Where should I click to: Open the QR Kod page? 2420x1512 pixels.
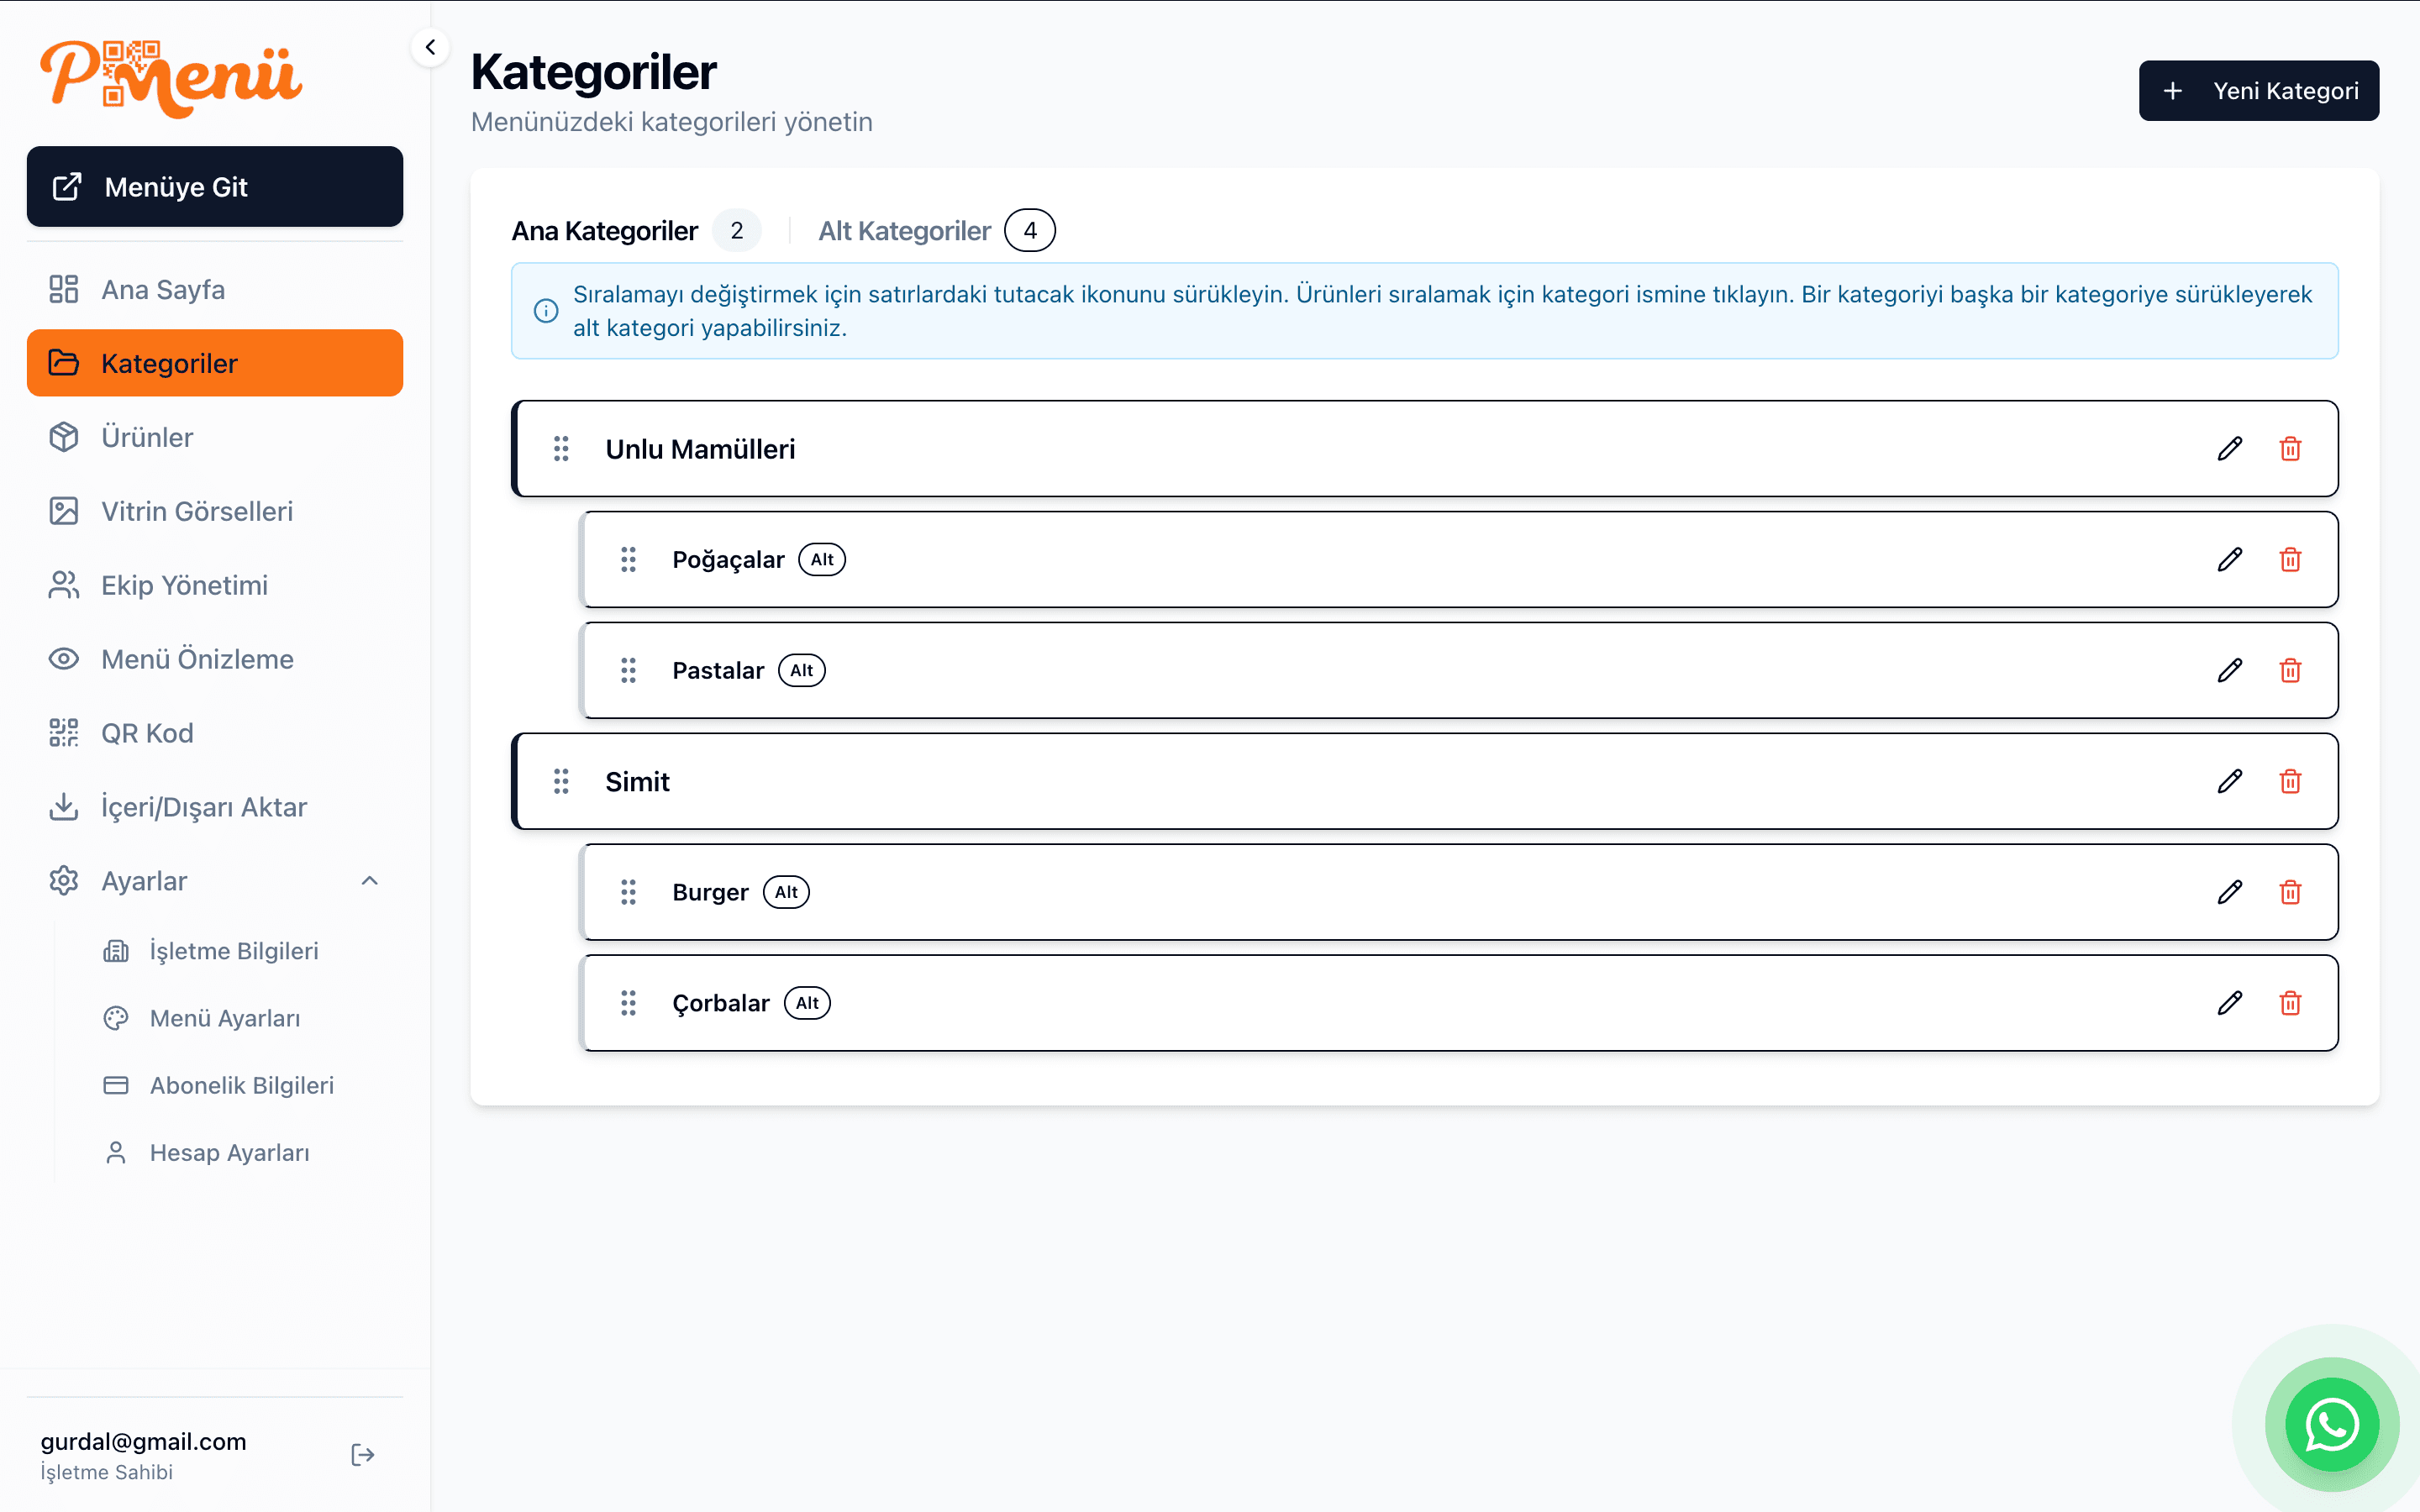147,733
